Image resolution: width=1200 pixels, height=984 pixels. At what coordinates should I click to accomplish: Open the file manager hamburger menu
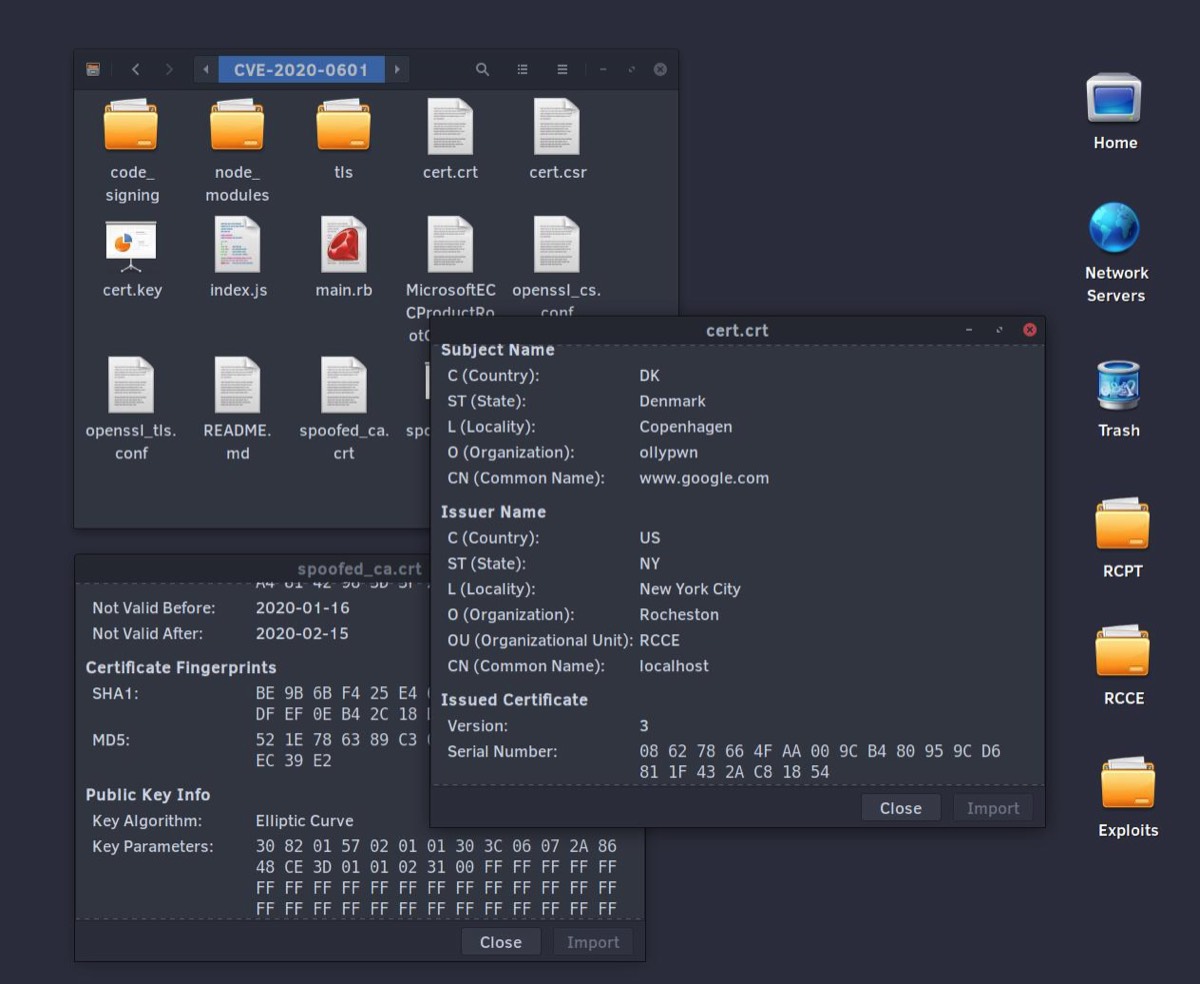pos(562,70)
